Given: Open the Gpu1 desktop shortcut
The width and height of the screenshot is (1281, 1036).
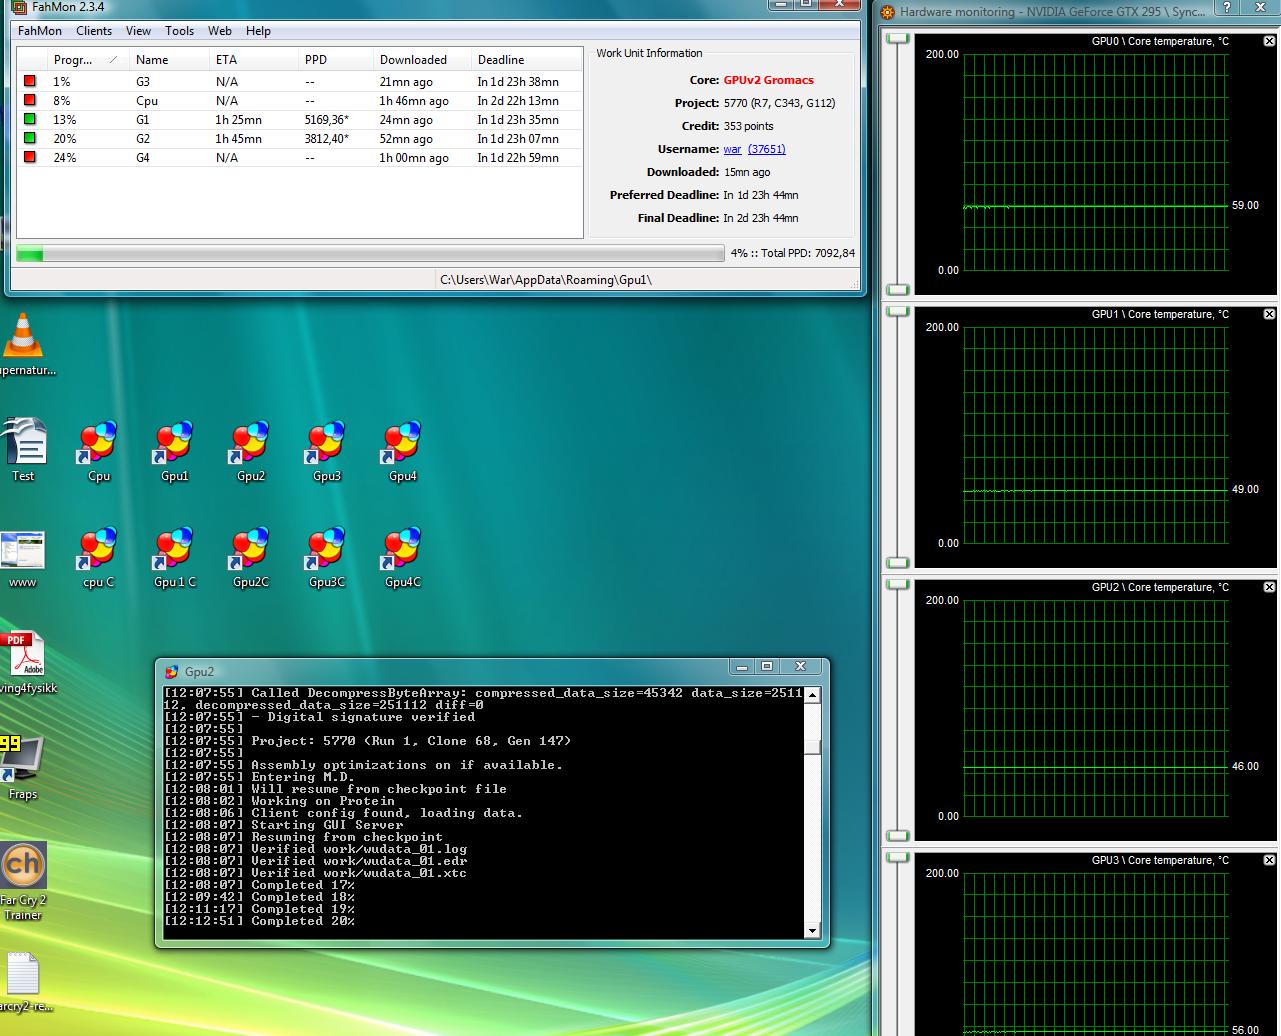Looking at the screenshot, I should click(x=175, y=452).
